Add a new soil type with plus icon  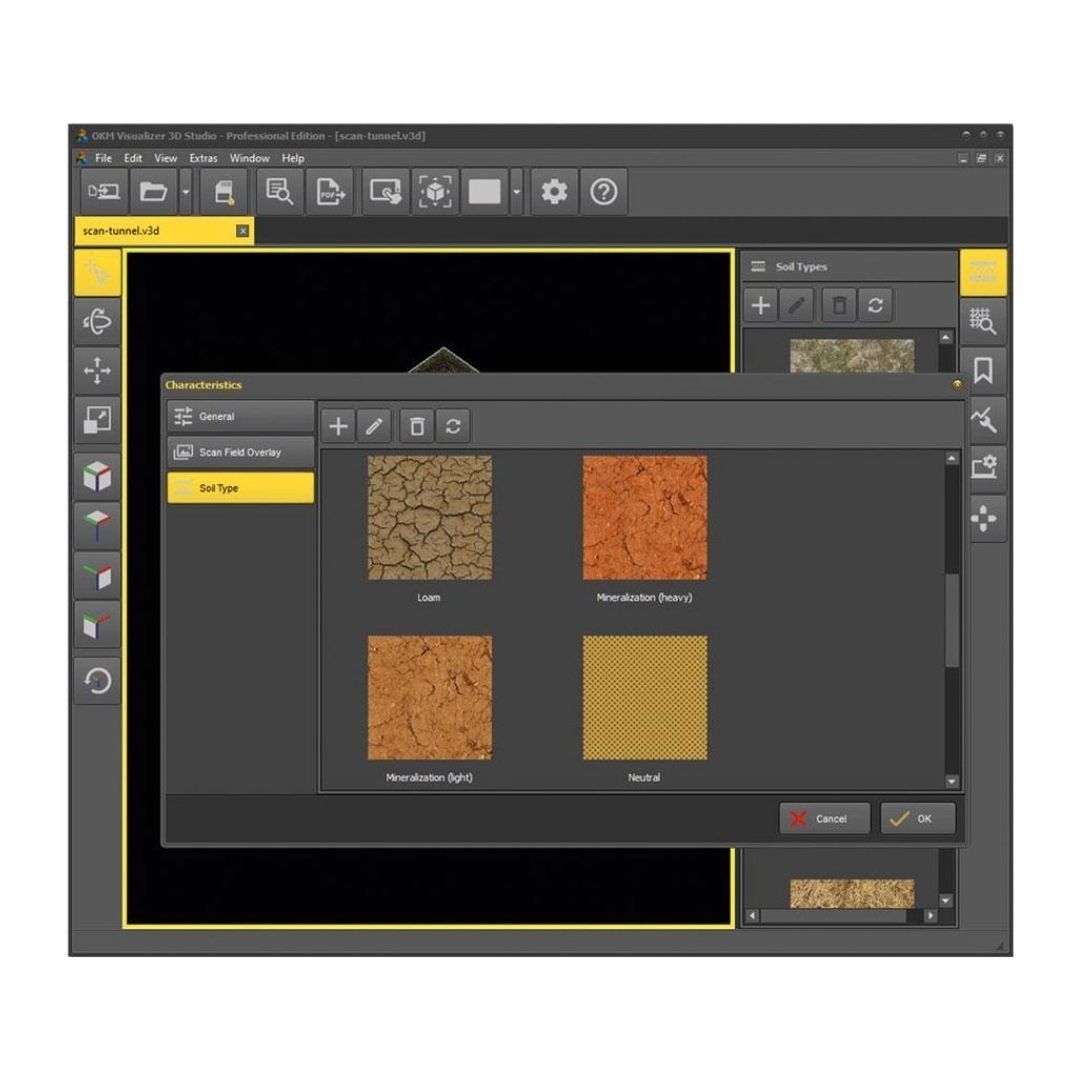(338, 426)
